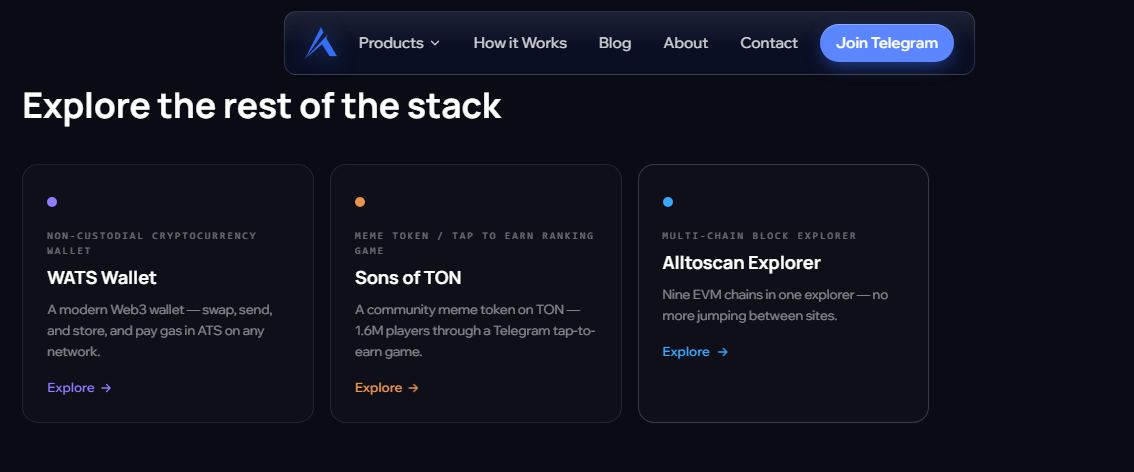Image resolution: width=1134 pixels, height=472 pixels.
Task: Click the 'Non-custodial cryptocurrency wallet' label
Action: pyautogui.click(x=152, y=243)
